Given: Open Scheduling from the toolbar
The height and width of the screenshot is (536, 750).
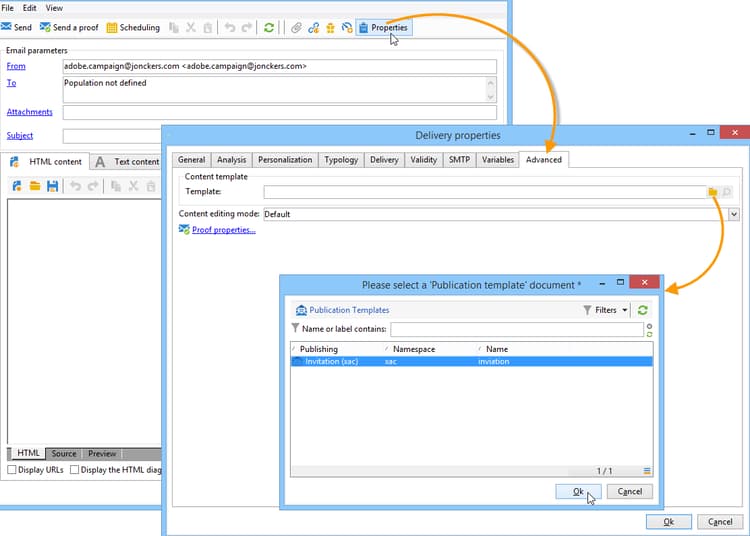Looking at the screenshot, I should pyautogui.click(x=133, y=27).
